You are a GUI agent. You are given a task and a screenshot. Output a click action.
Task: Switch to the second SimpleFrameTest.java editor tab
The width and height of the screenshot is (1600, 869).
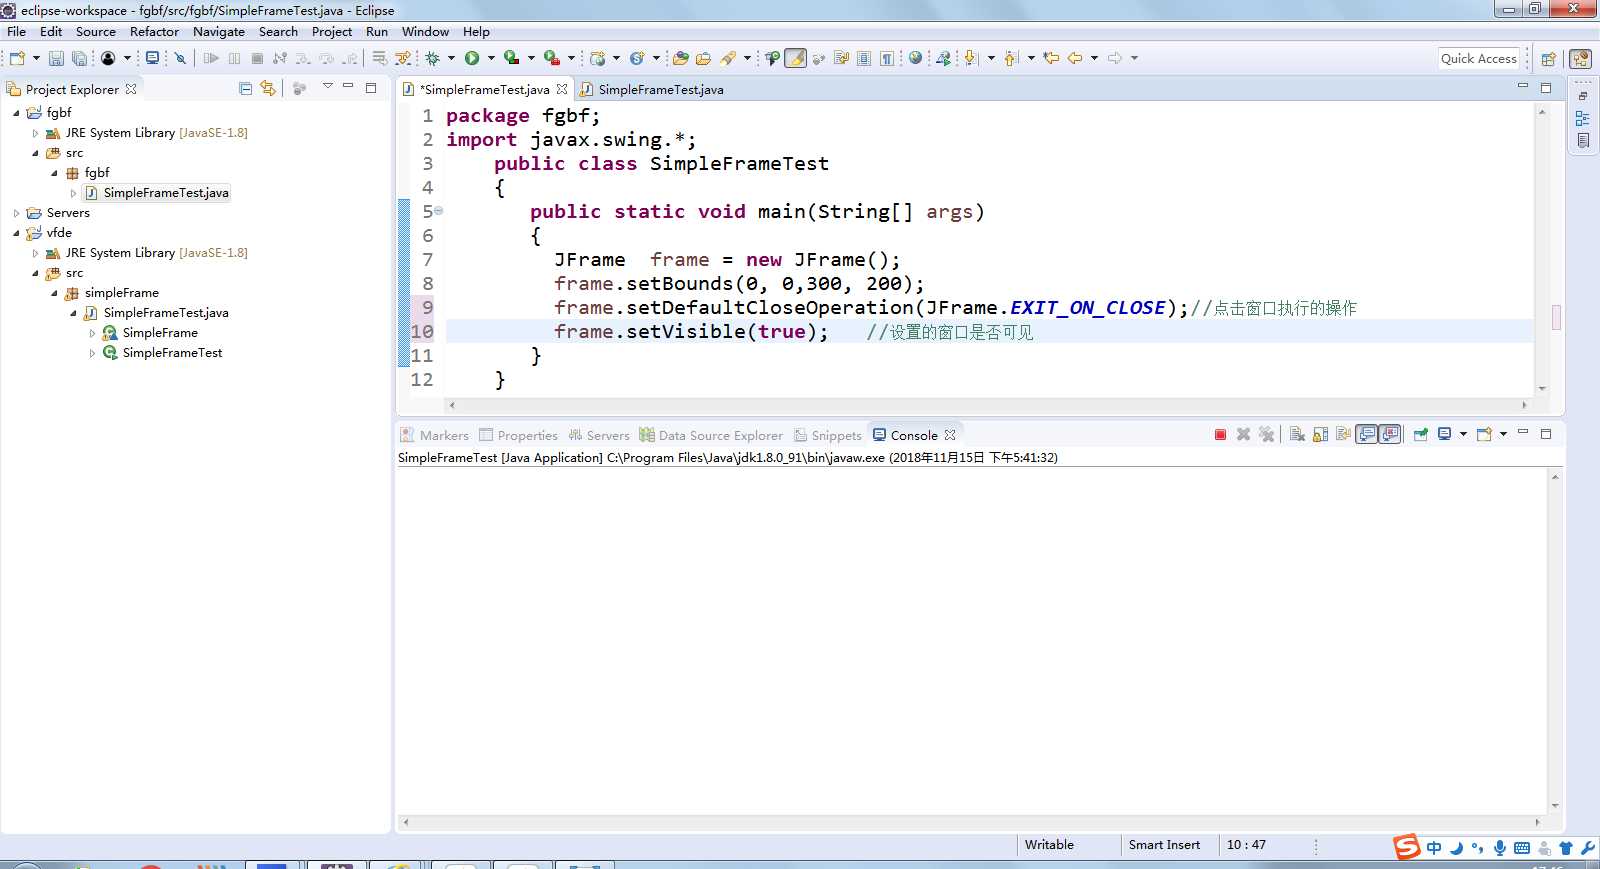652,89
